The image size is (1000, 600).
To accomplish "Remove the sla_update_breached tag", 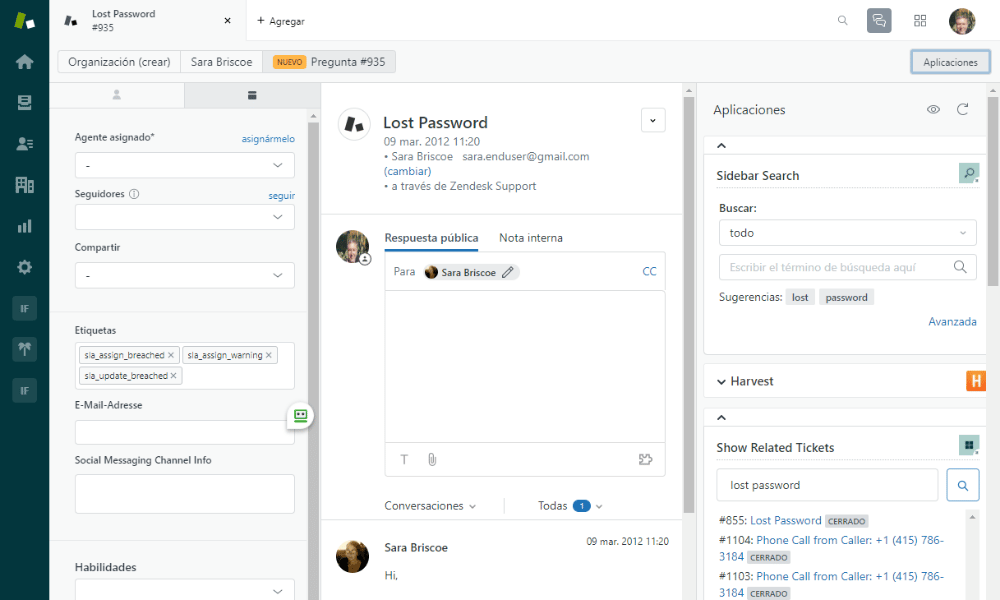I will click(173, 376).
